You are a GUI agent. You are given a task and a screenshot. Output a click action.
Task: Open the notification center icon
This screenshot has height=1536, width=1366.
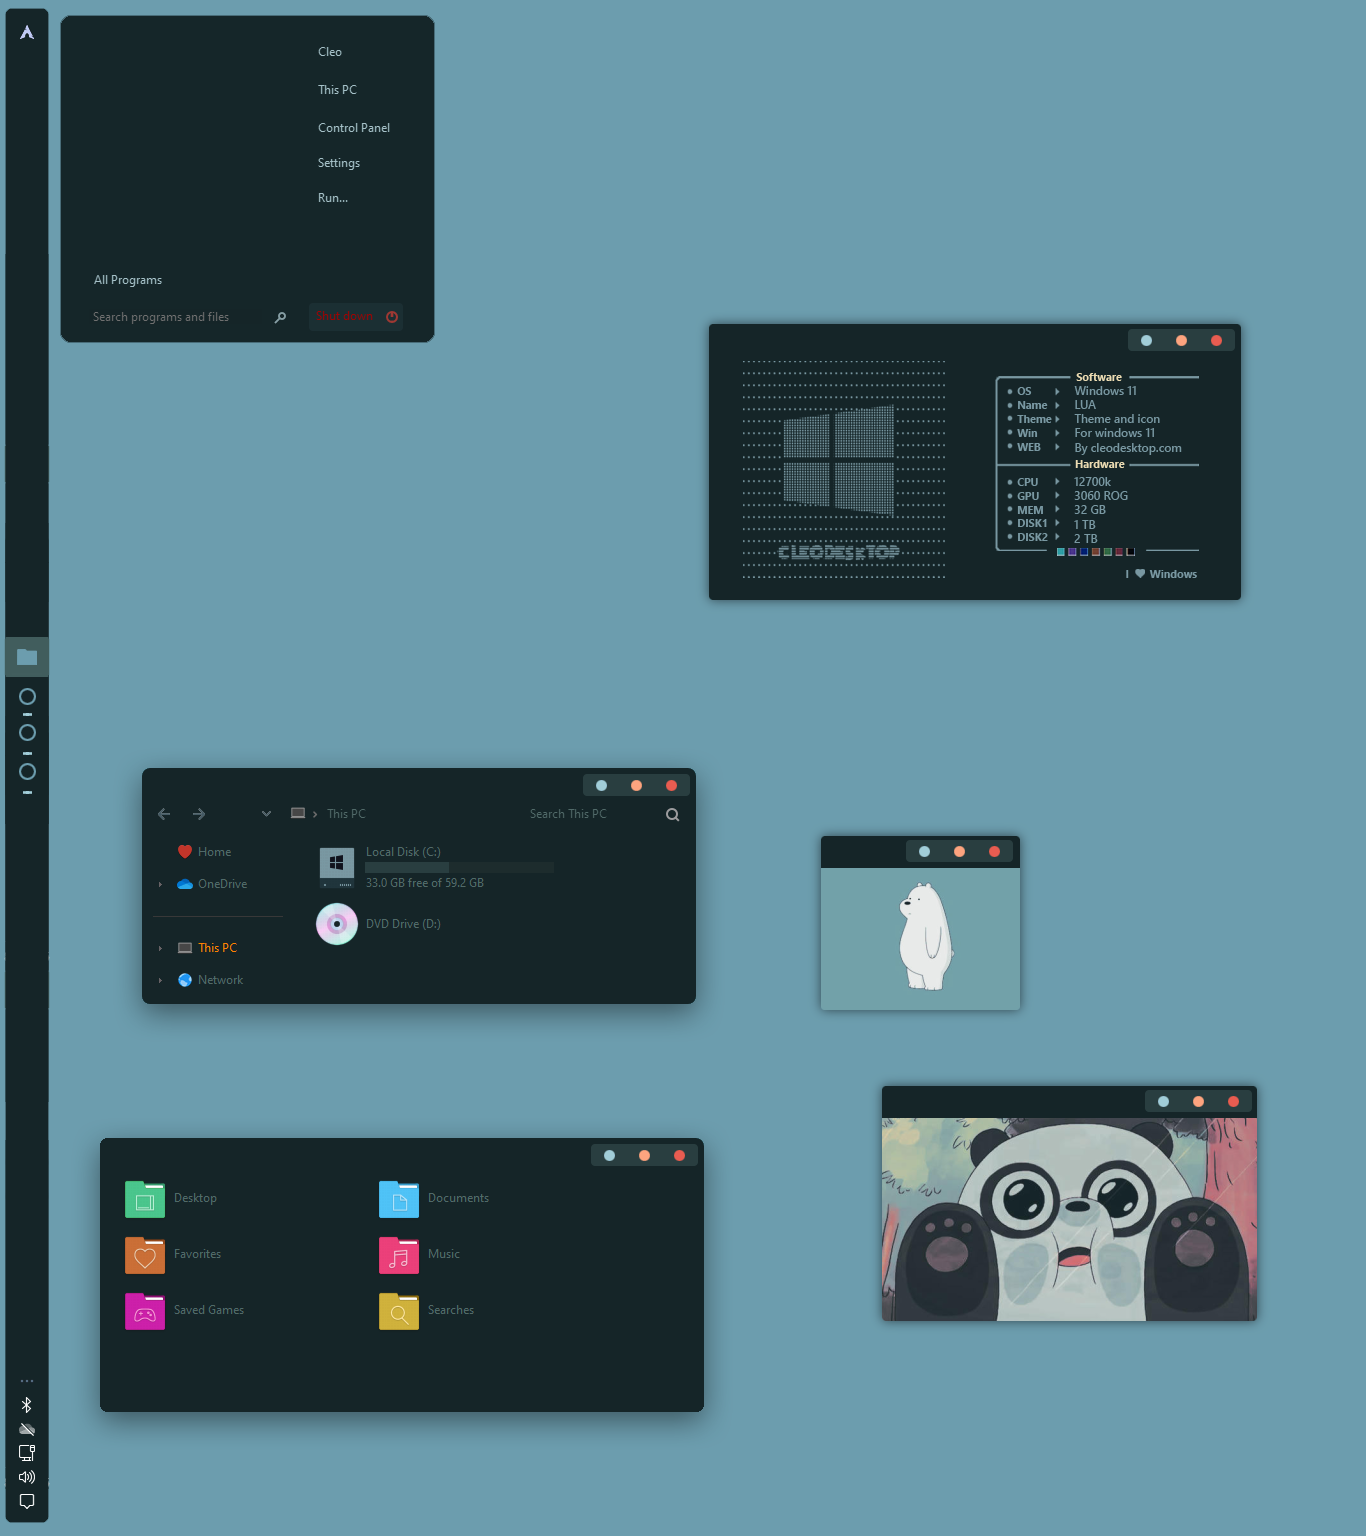click(x=27, y=1501)
